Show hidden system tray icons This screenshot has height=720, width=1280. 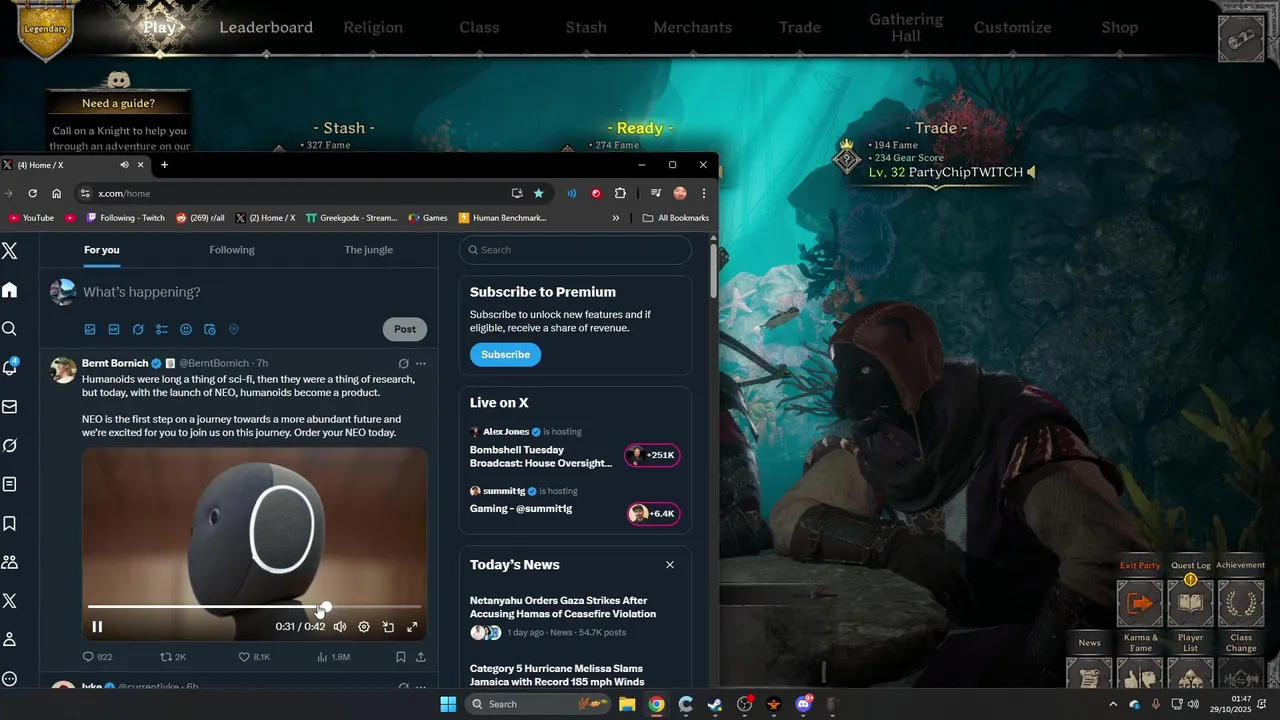click(1113, 704)
